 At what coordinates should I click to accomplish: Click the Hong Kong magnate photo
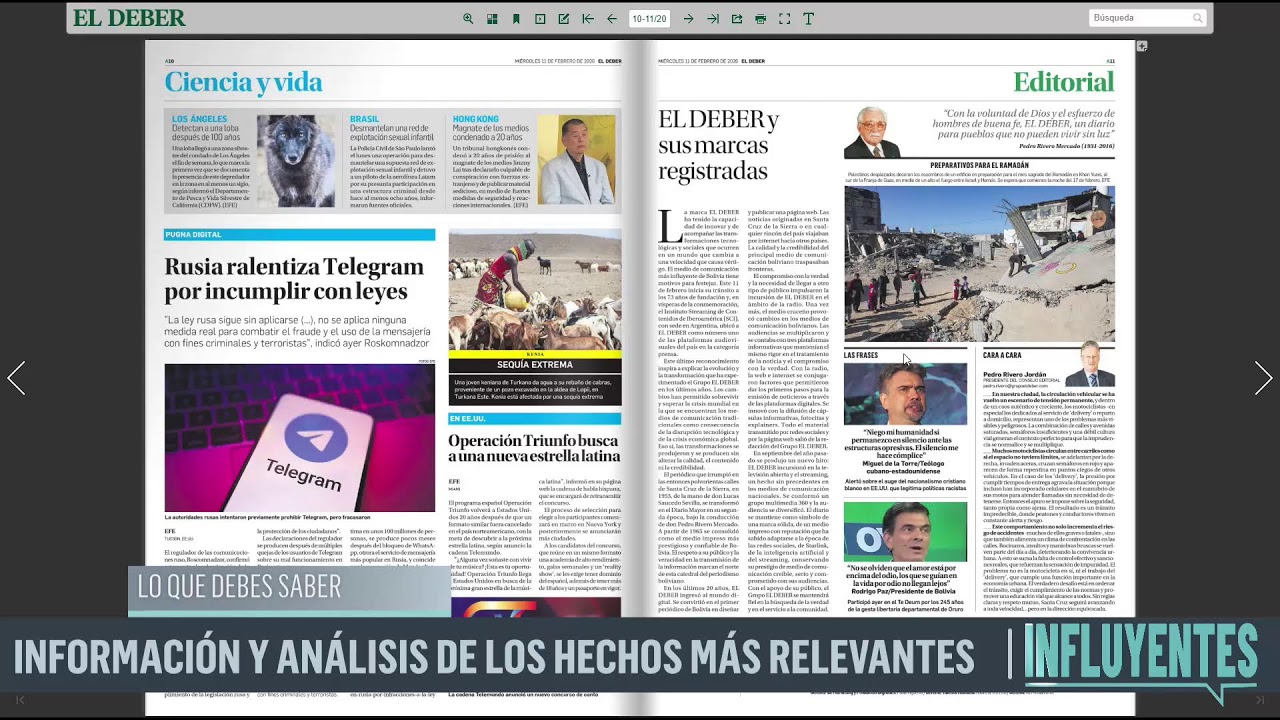pos(576,160)
